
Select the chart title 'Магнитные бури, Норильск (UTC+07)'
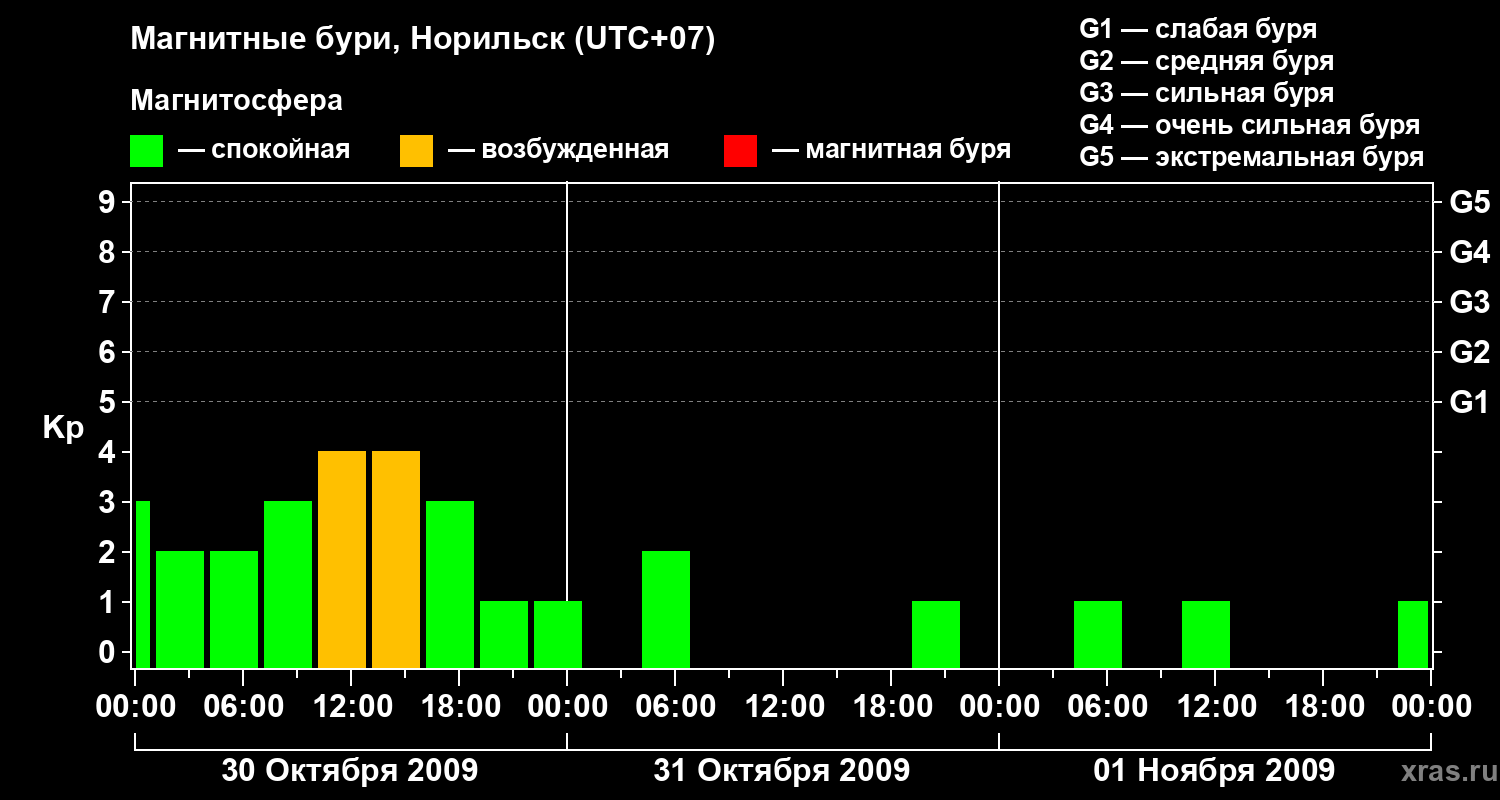point(423,40)
